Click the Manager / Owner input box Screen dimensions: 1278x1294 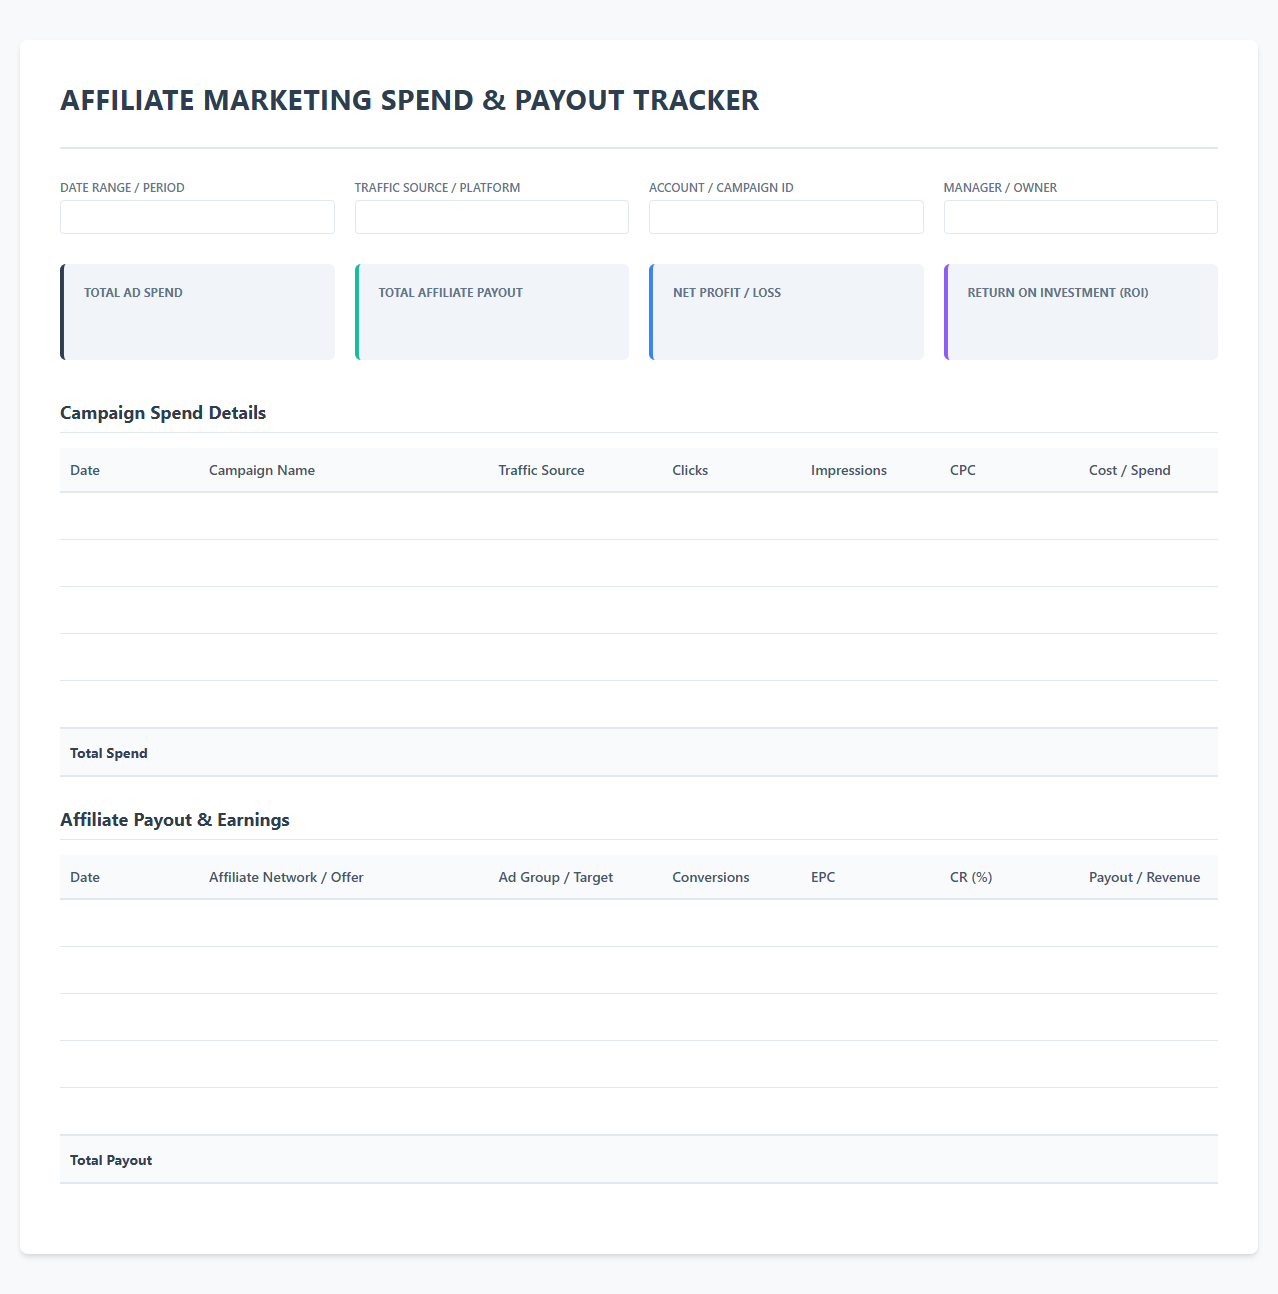click(1081, 217)
